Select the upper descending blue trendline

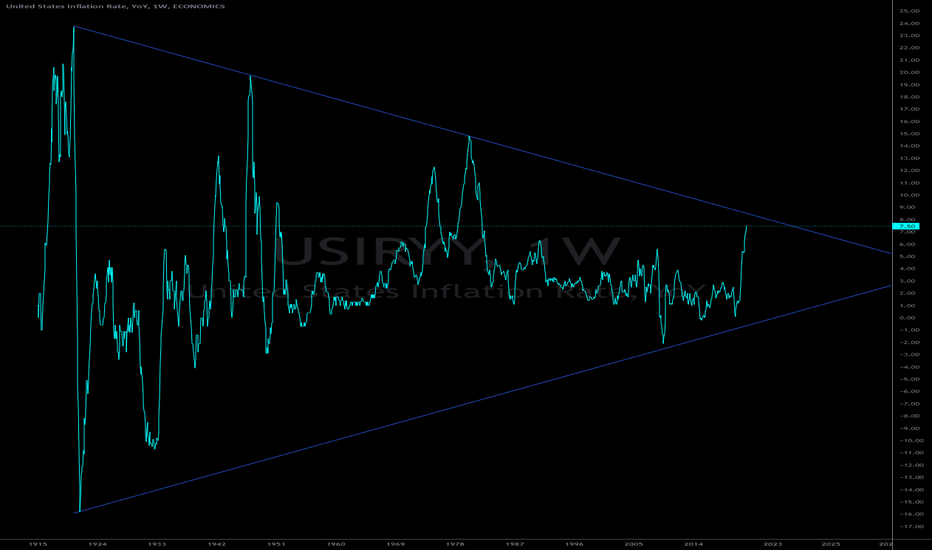(481, 140)
